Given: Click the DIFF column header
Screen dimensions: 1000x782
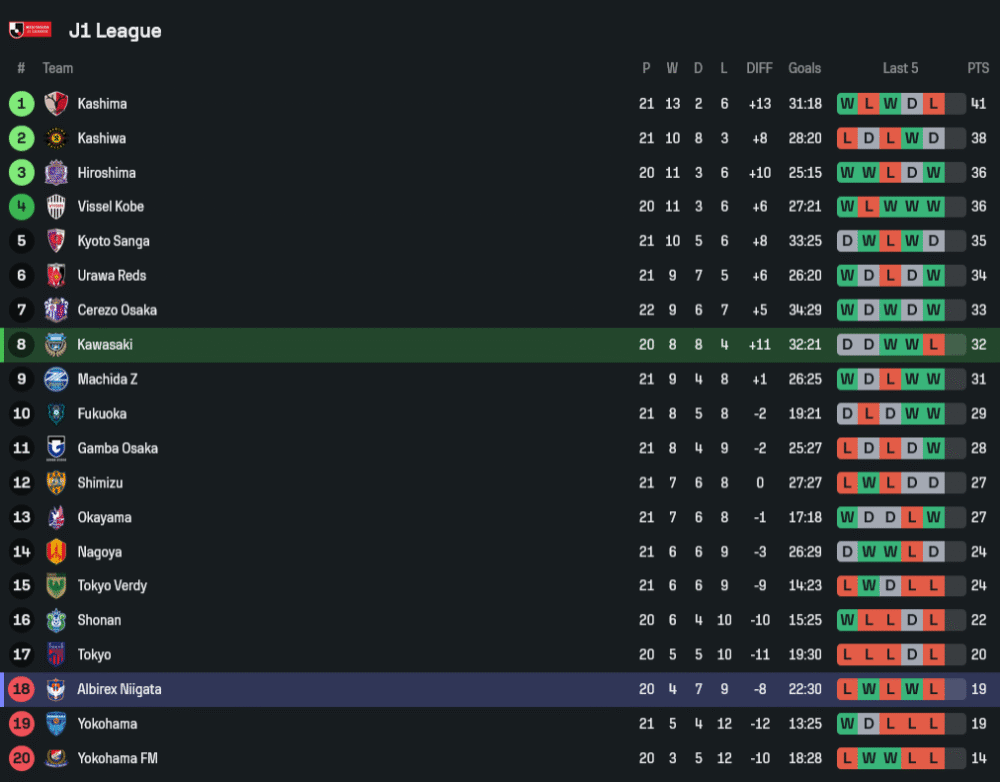Looking at the screenshot, I should point(759,68).
